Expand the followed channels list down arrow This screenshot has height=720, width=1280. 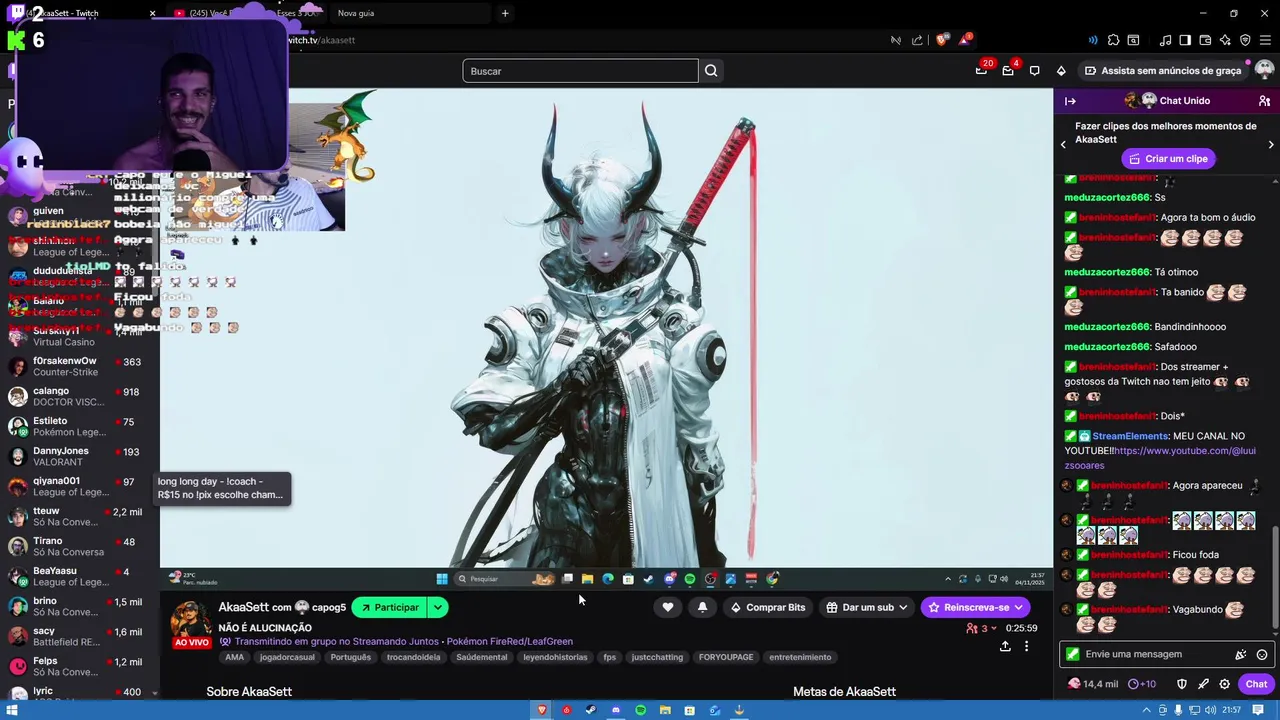[155, 692]
